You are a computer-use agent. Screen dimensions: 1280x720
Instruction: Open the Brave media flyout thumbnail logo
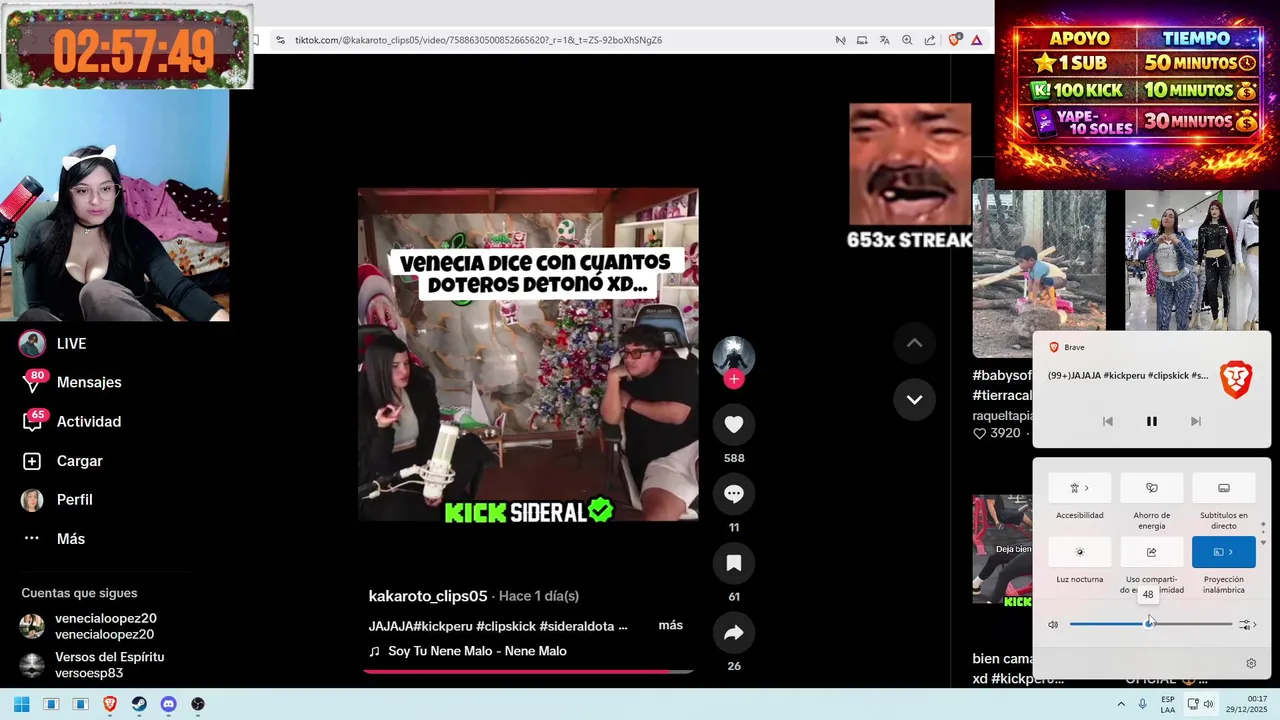pyautogui.click(x=1237, y=380)
